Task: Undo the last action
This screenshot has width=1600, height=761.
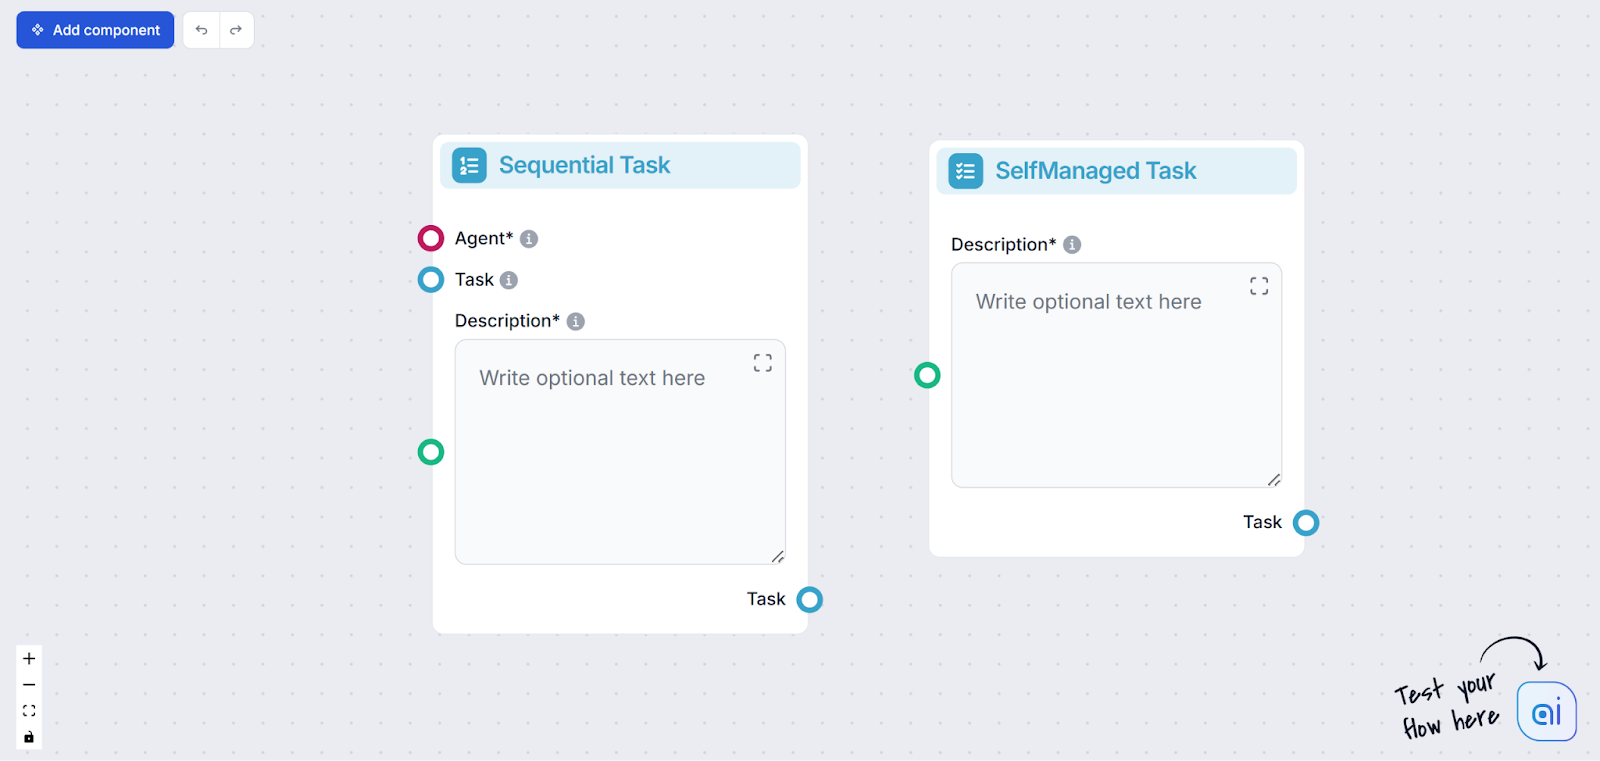Action: coord(202,30)
